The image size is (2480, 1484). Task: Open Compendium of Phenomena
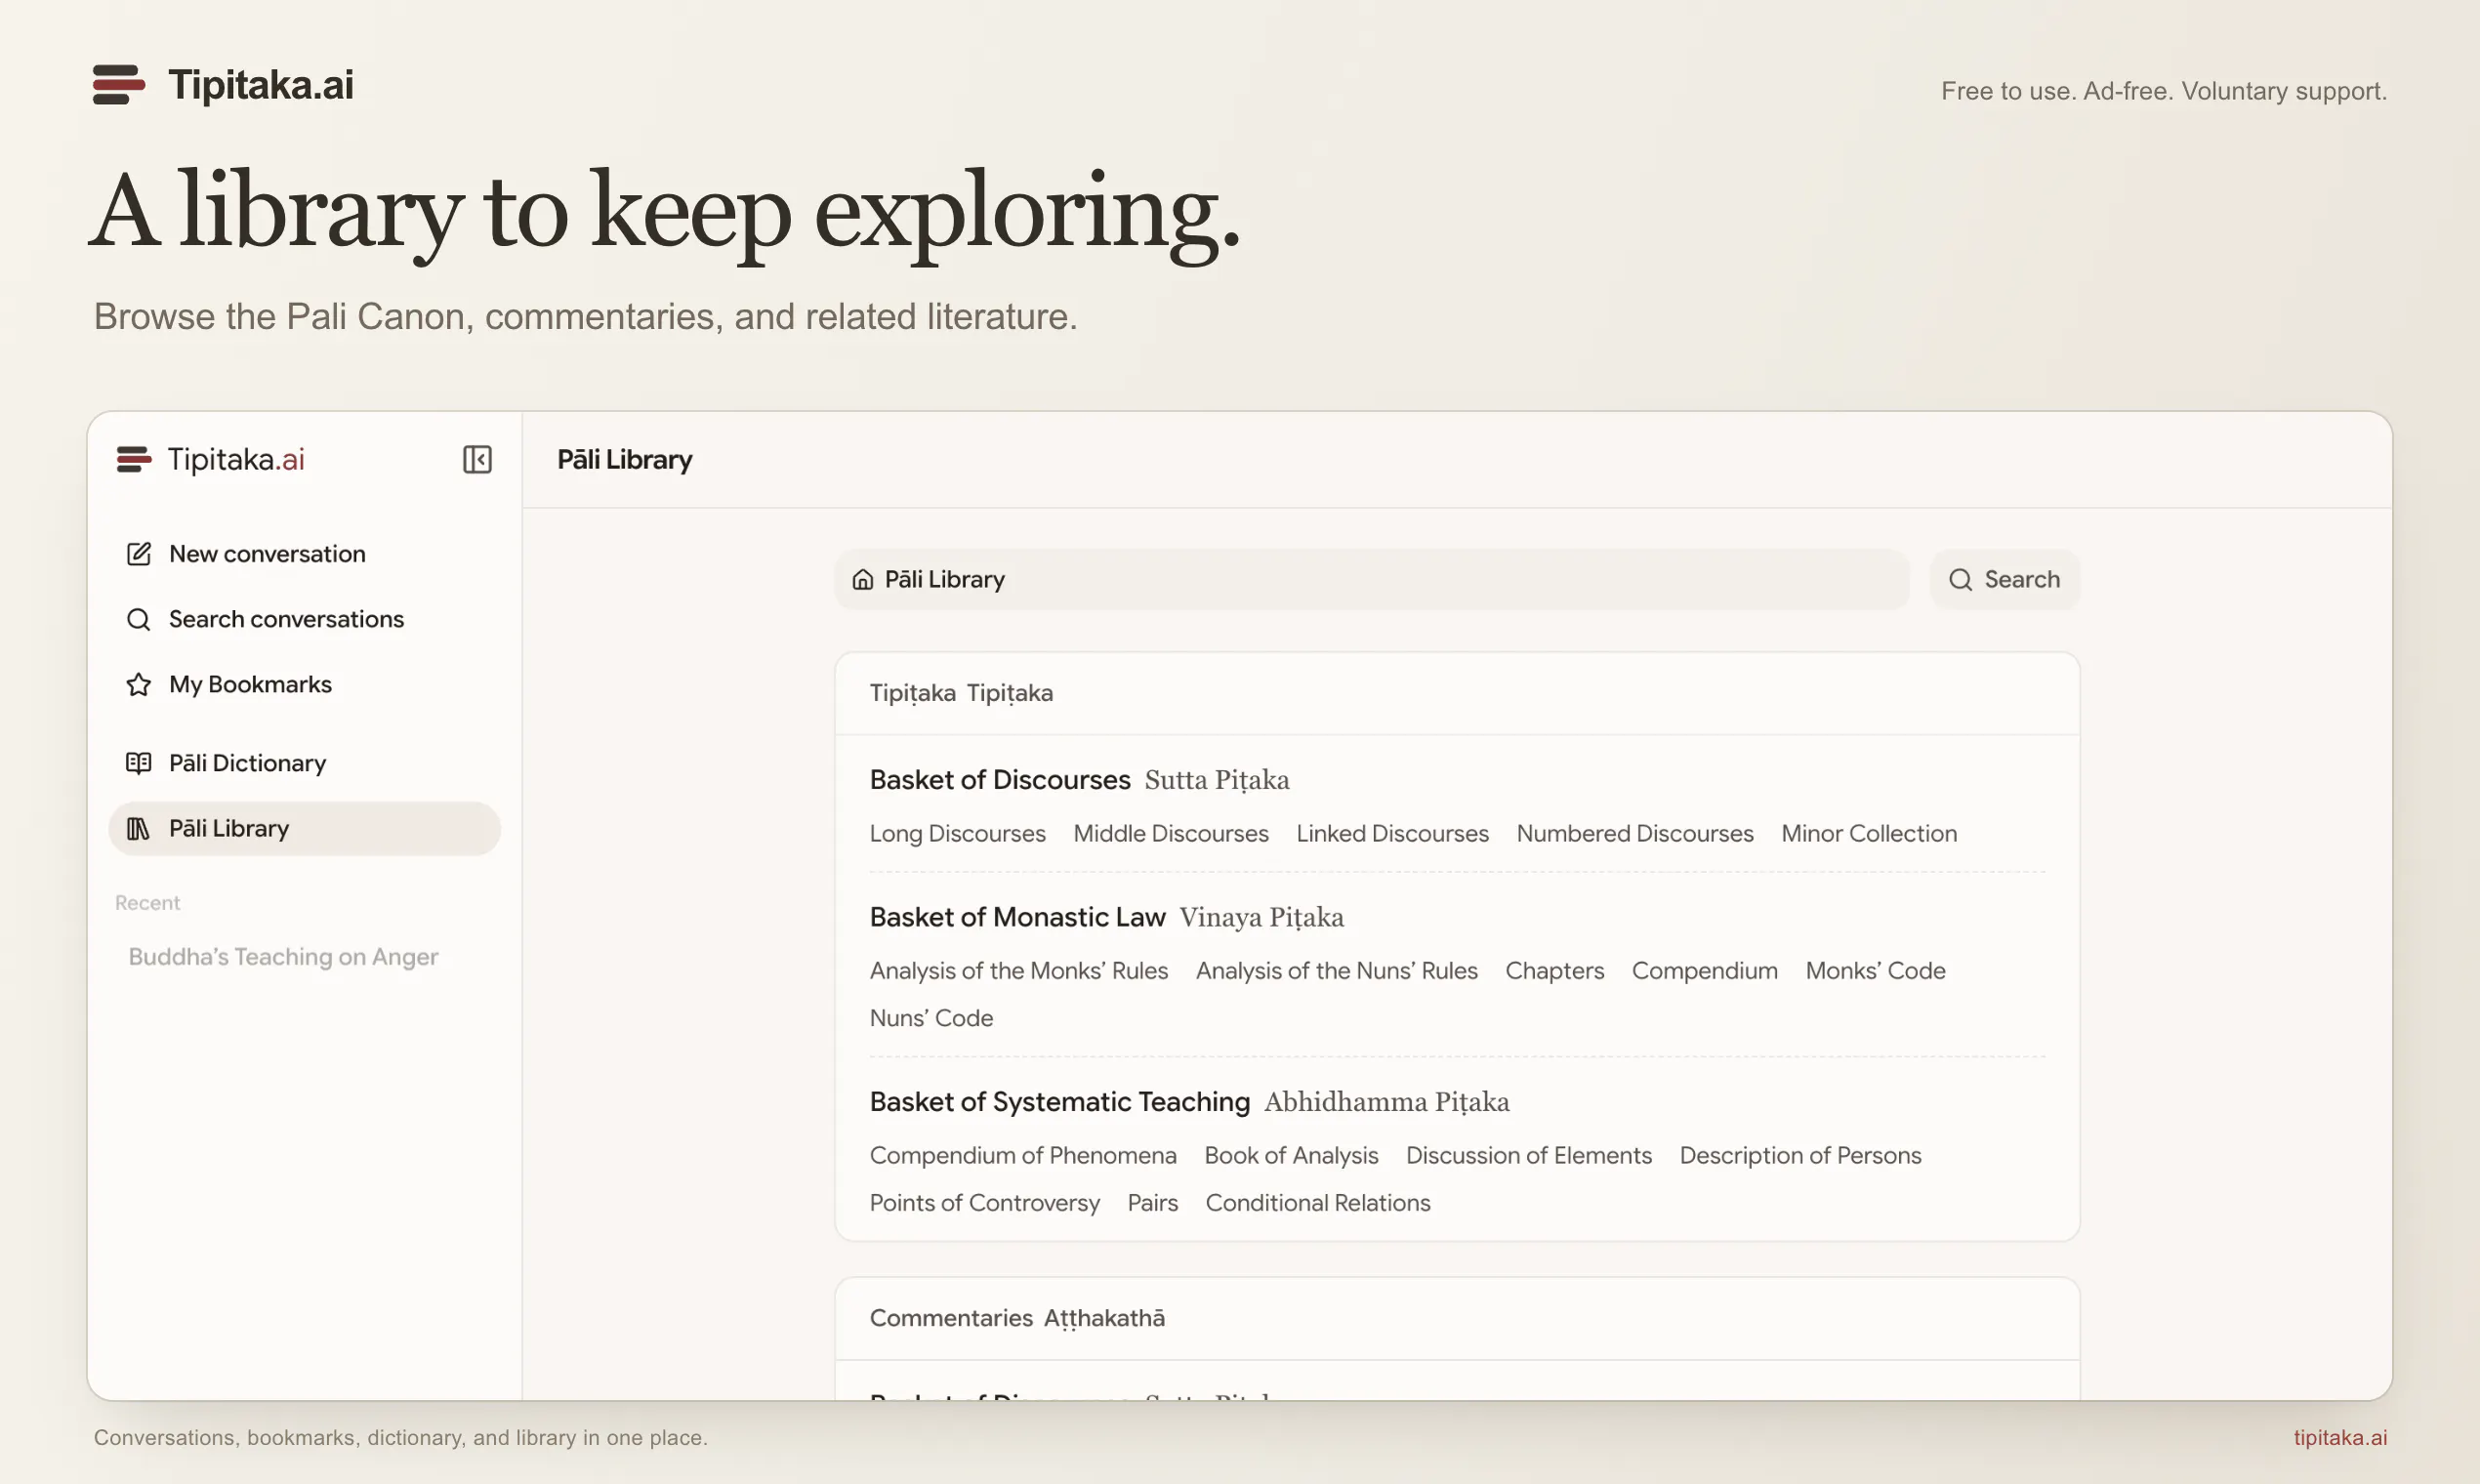[x=1022, y=1155]
